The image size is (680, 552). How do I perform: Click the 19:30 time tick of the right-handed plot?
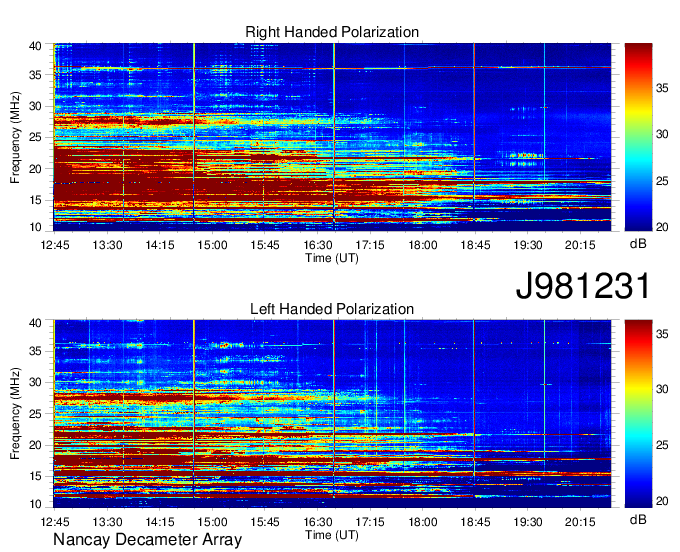pyautogui.click(x=528, y=245)
